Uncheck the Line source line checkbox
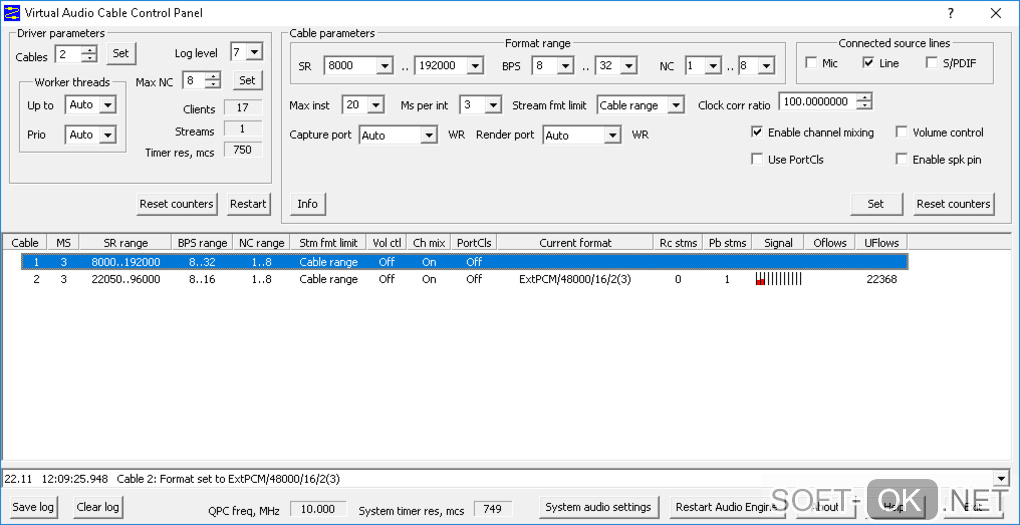Viewport: 1020px width, 525px height. pyautogui.click(x=868, y=63)
